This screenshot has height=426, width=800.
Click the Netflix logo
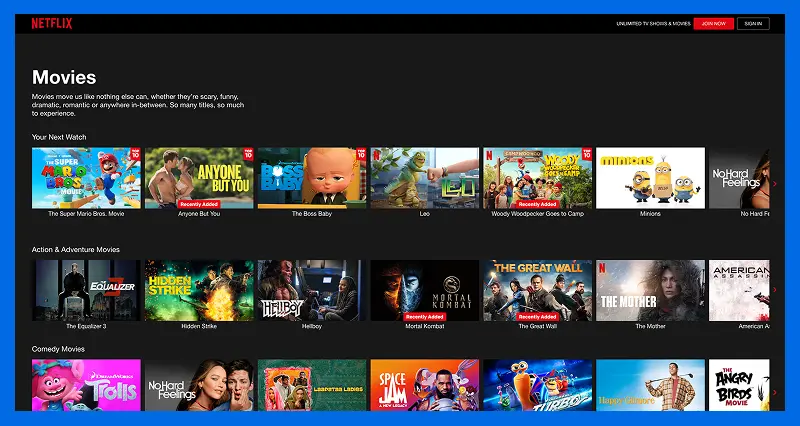point(52,23)
